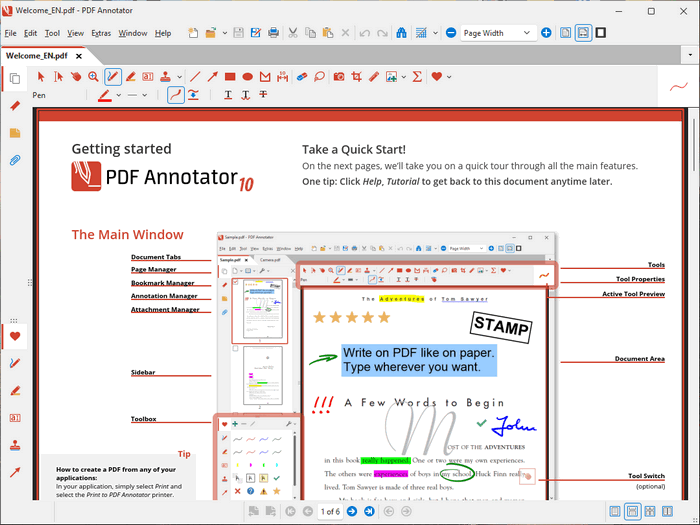Screen dimensions: 700x525
Task: Choose the Text tool
Action: [x=148, y=77]
